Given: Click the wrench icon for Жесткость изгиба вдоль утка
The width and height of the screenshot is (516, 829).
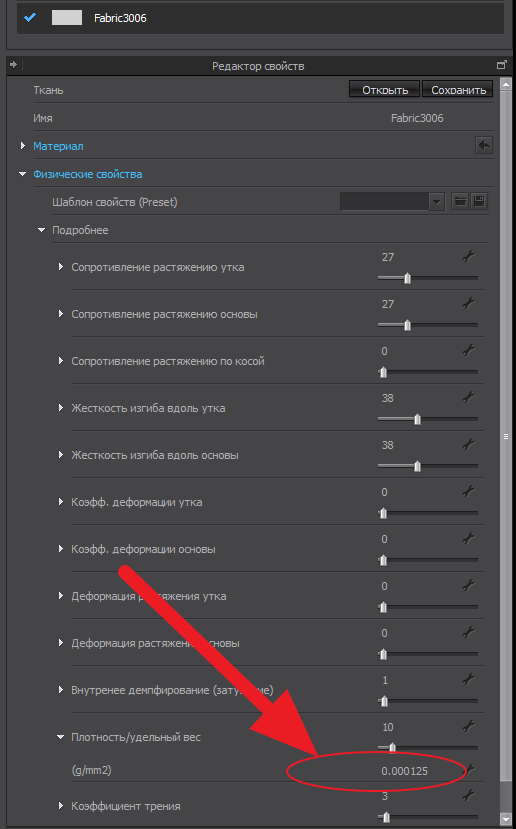Looking at the screenshot, I should (468, 398).
